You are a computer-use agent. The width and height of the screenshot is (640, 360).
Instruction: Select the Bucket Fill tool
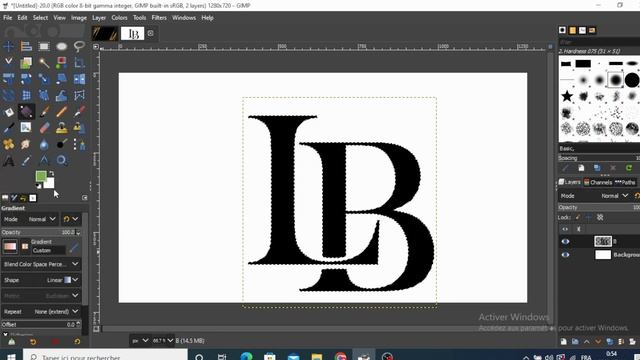click(x=8, y=111)
